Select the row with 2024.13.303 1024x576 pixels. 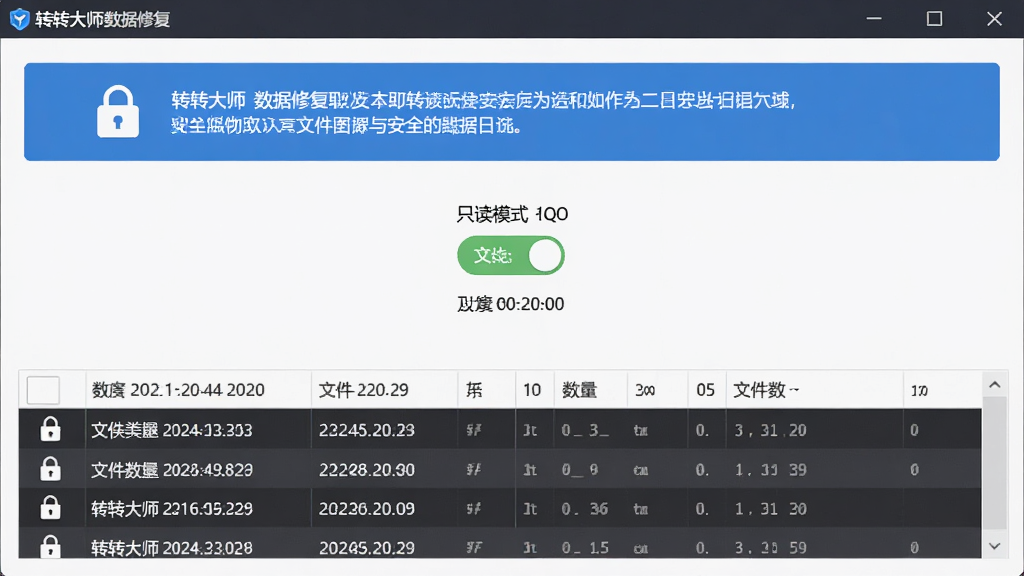(500, 429)
